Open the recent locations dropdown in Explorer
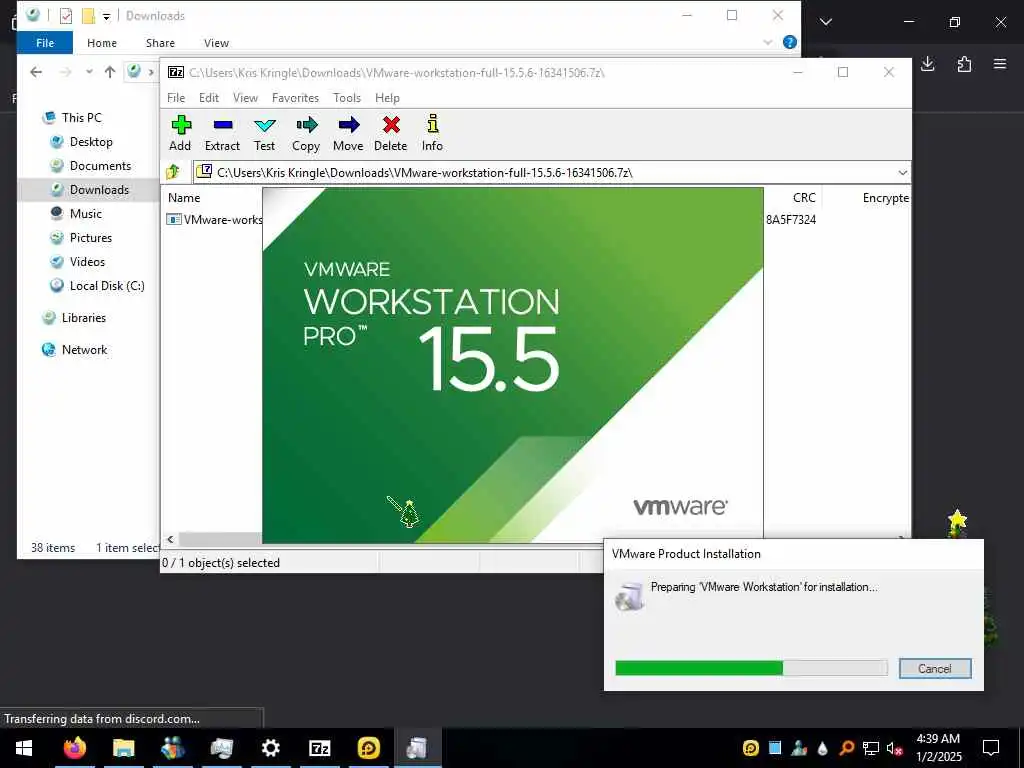 tap(89, 72)
